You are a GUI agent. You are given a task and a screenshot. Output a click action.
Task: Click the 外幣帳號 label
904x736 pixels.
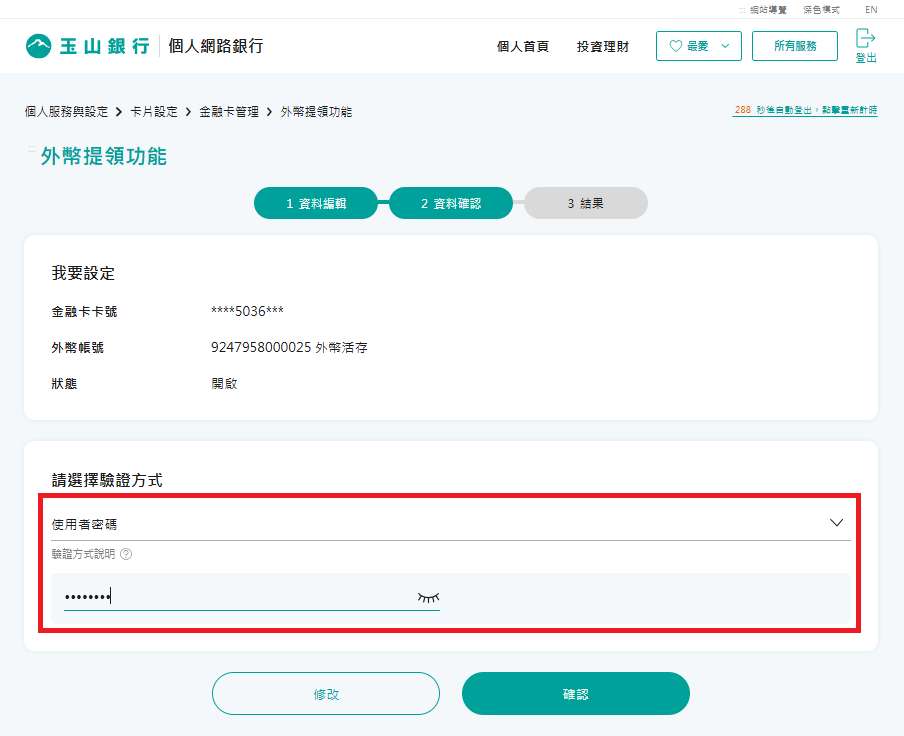pyautogui.click(x=77, y=348)
